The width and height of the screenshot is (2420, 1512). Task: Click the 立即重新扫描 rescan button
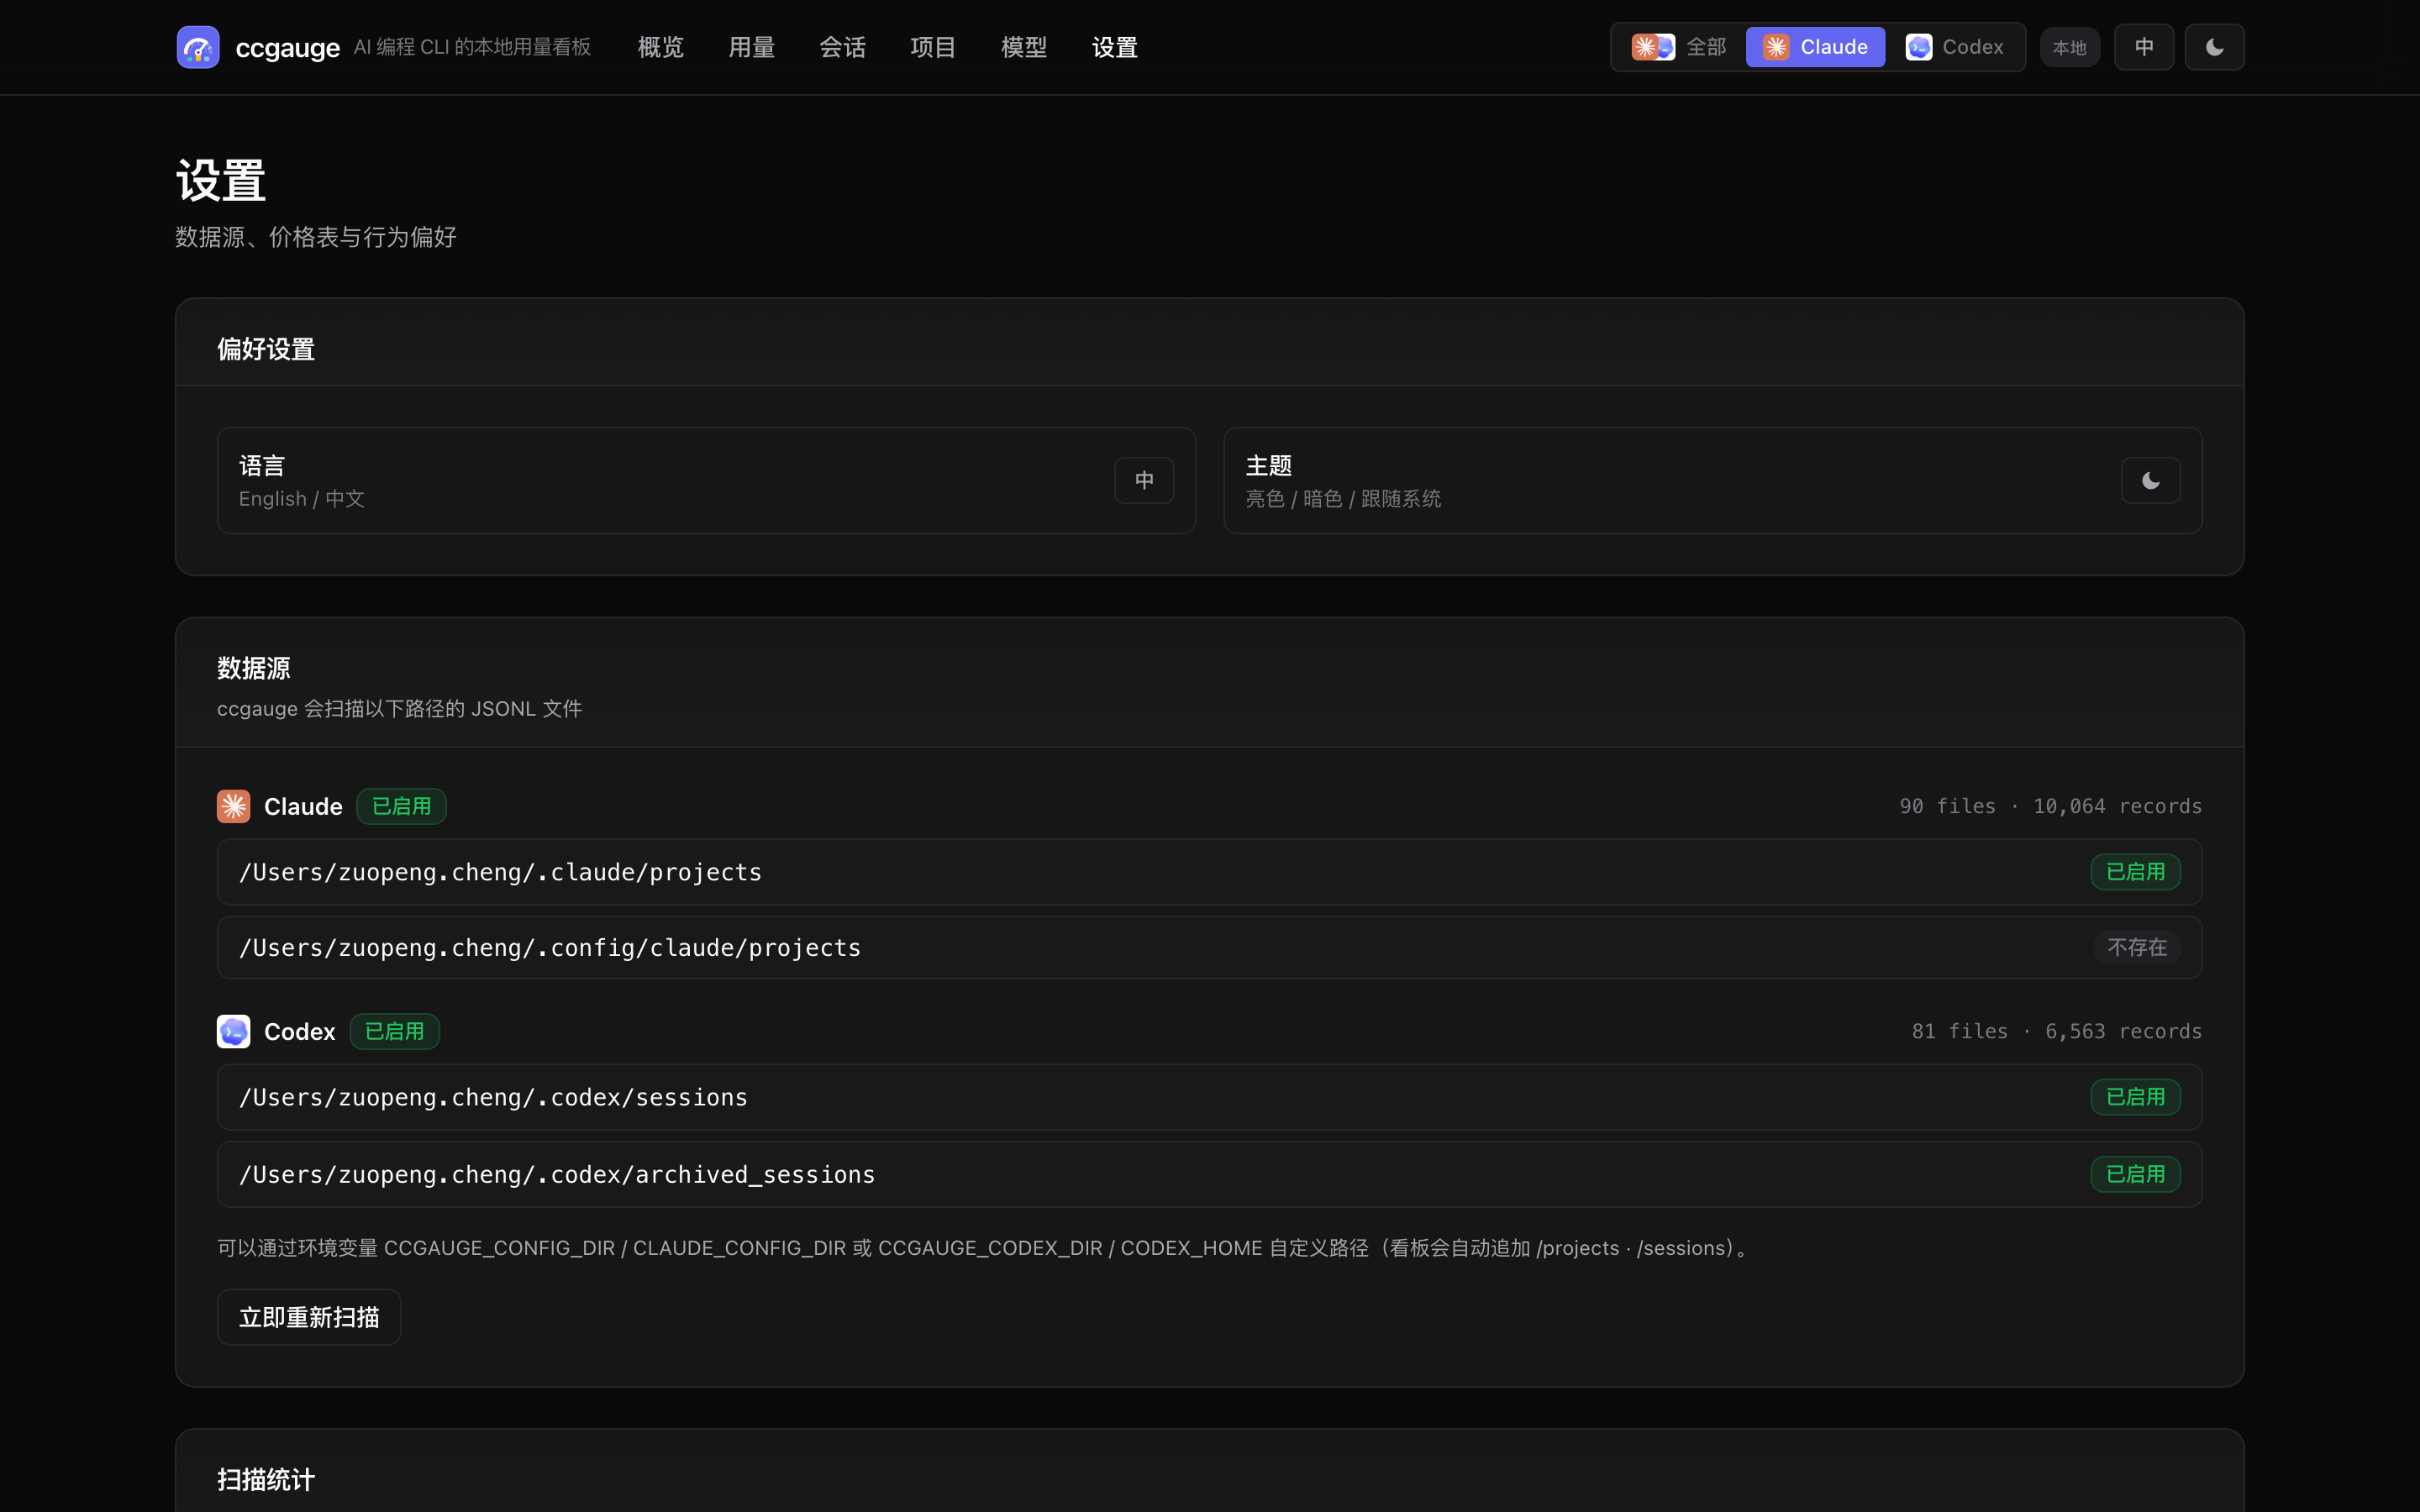click(309, 1317)
